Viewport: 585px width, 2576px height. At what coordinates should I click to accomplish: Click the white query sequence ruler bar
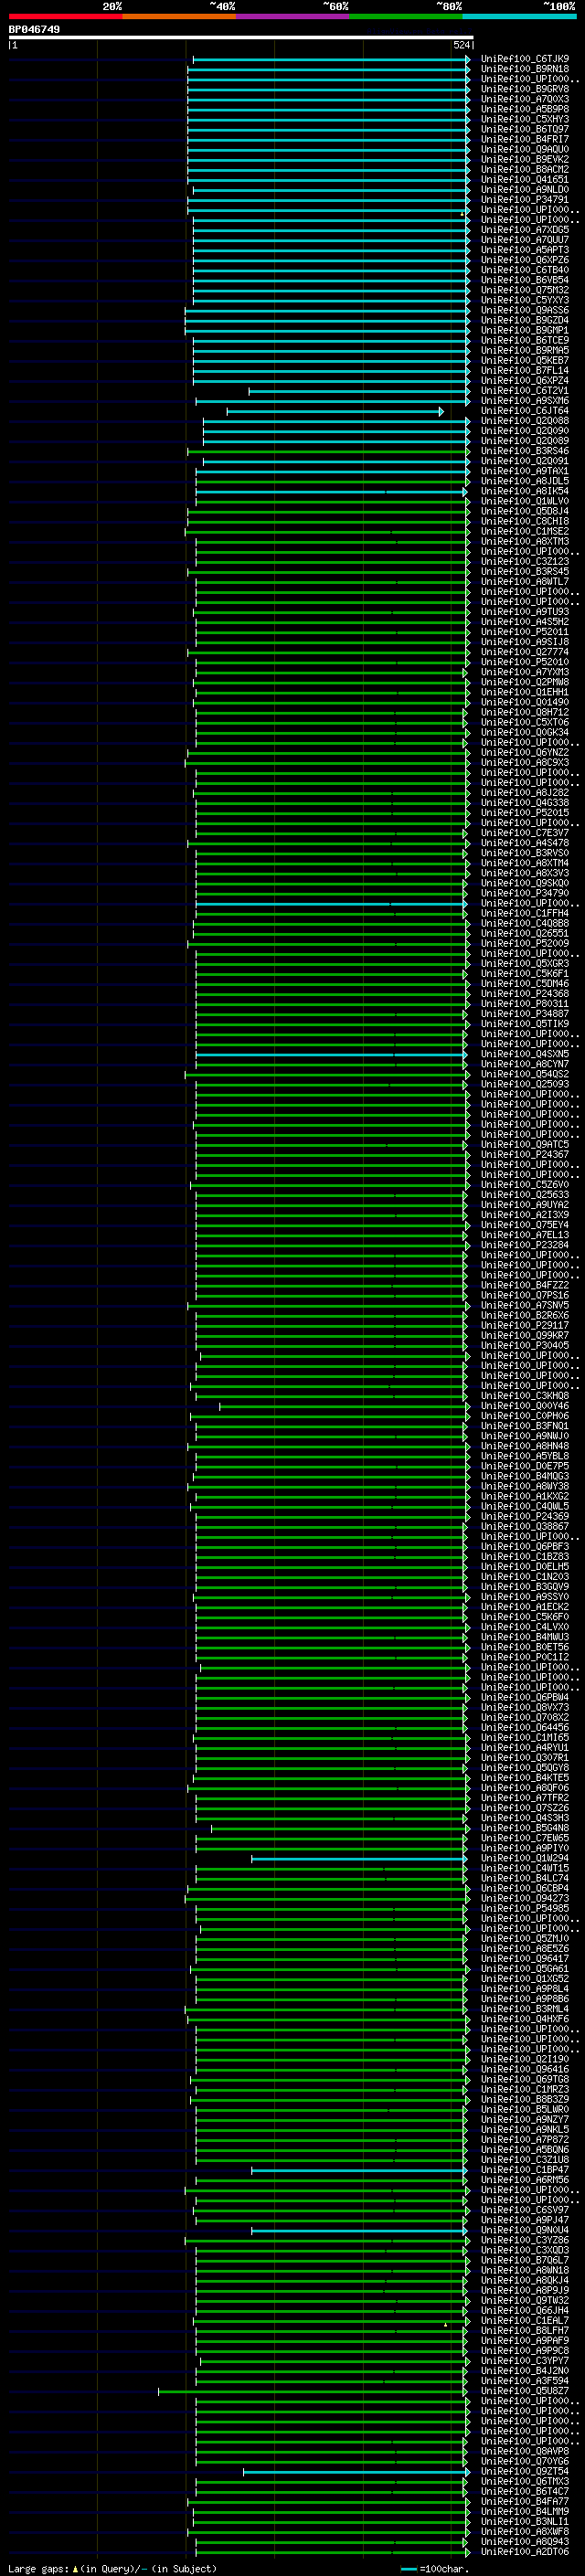pos(241,38)
